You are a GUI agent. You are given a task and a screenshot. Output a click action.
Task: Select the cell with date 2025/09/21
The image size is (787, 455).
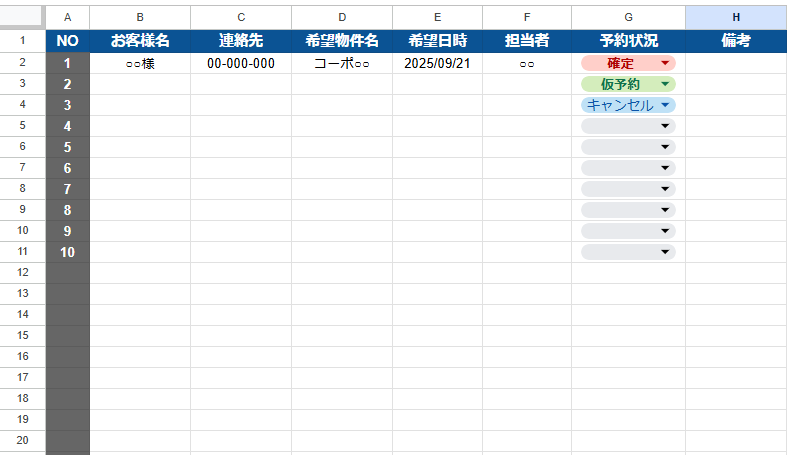[437, 63]
